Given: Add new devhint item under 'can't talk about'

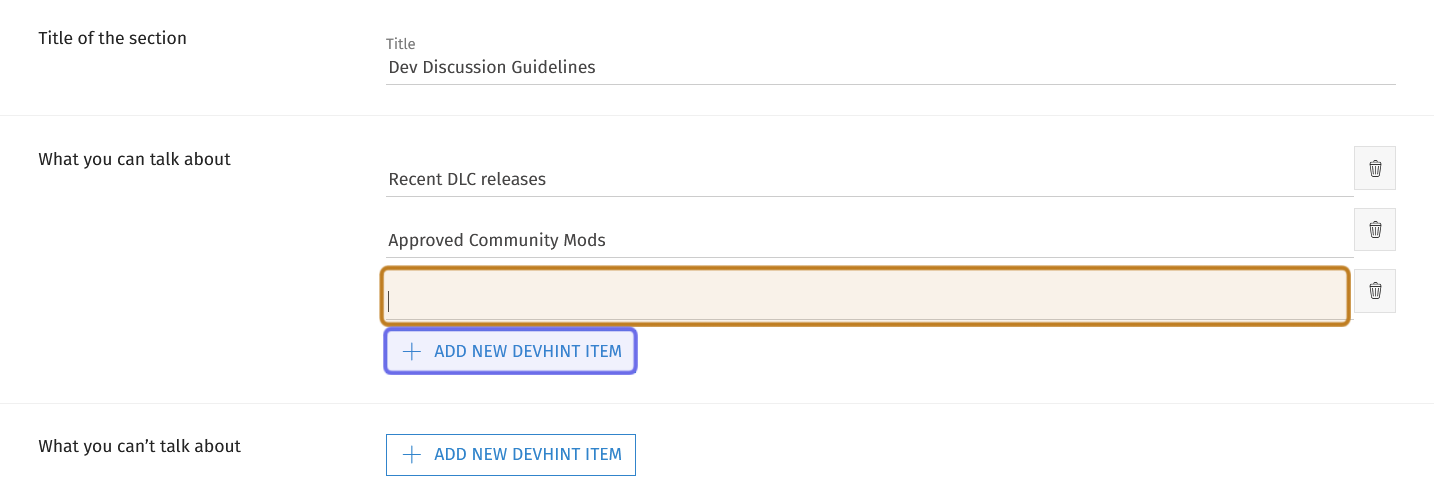Looking at the screenshot, I should click(x=511, y=455).
